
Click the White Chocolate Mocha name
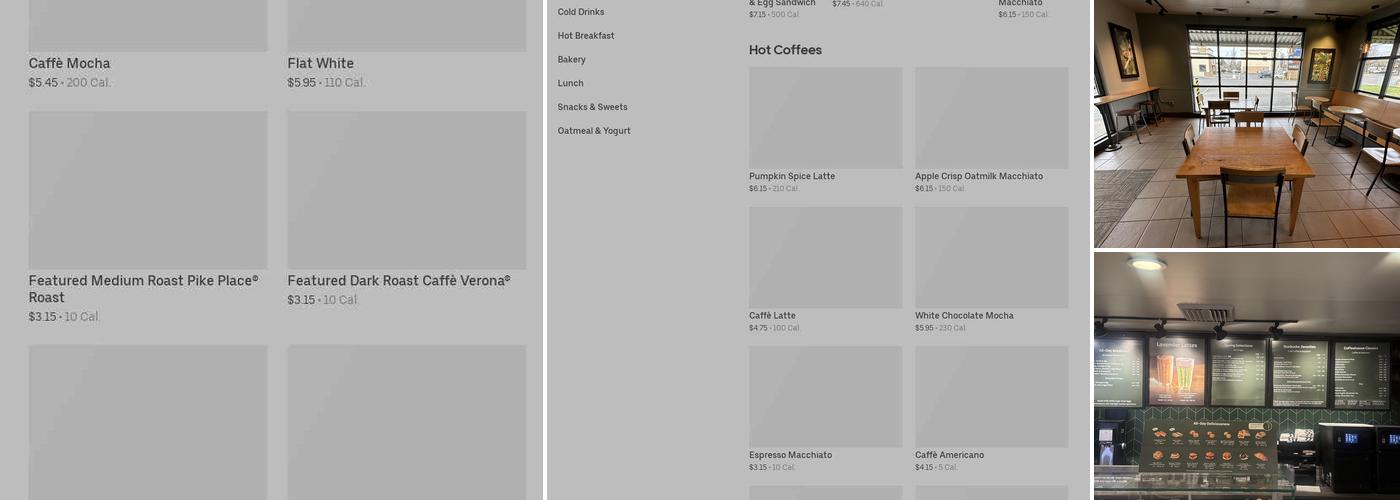tap(964, 316)
